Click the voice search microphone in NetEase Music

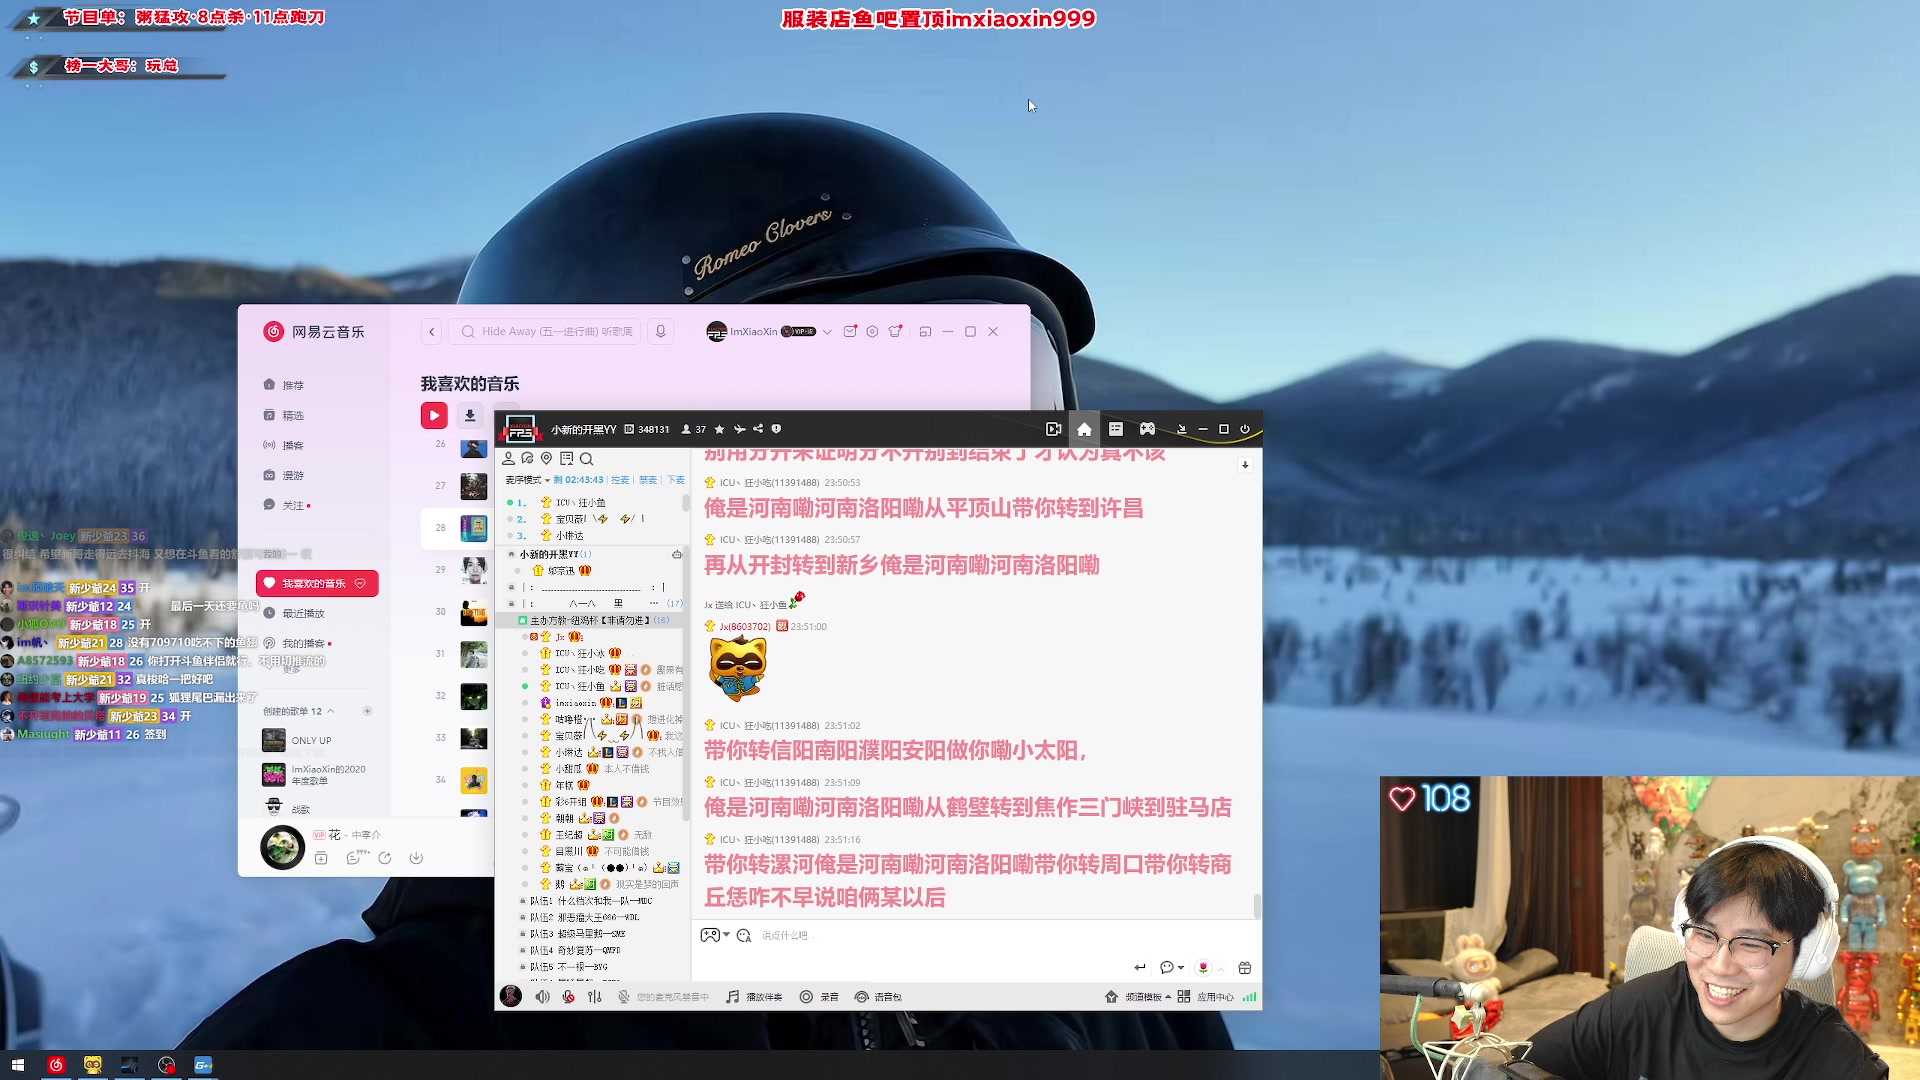660,332
